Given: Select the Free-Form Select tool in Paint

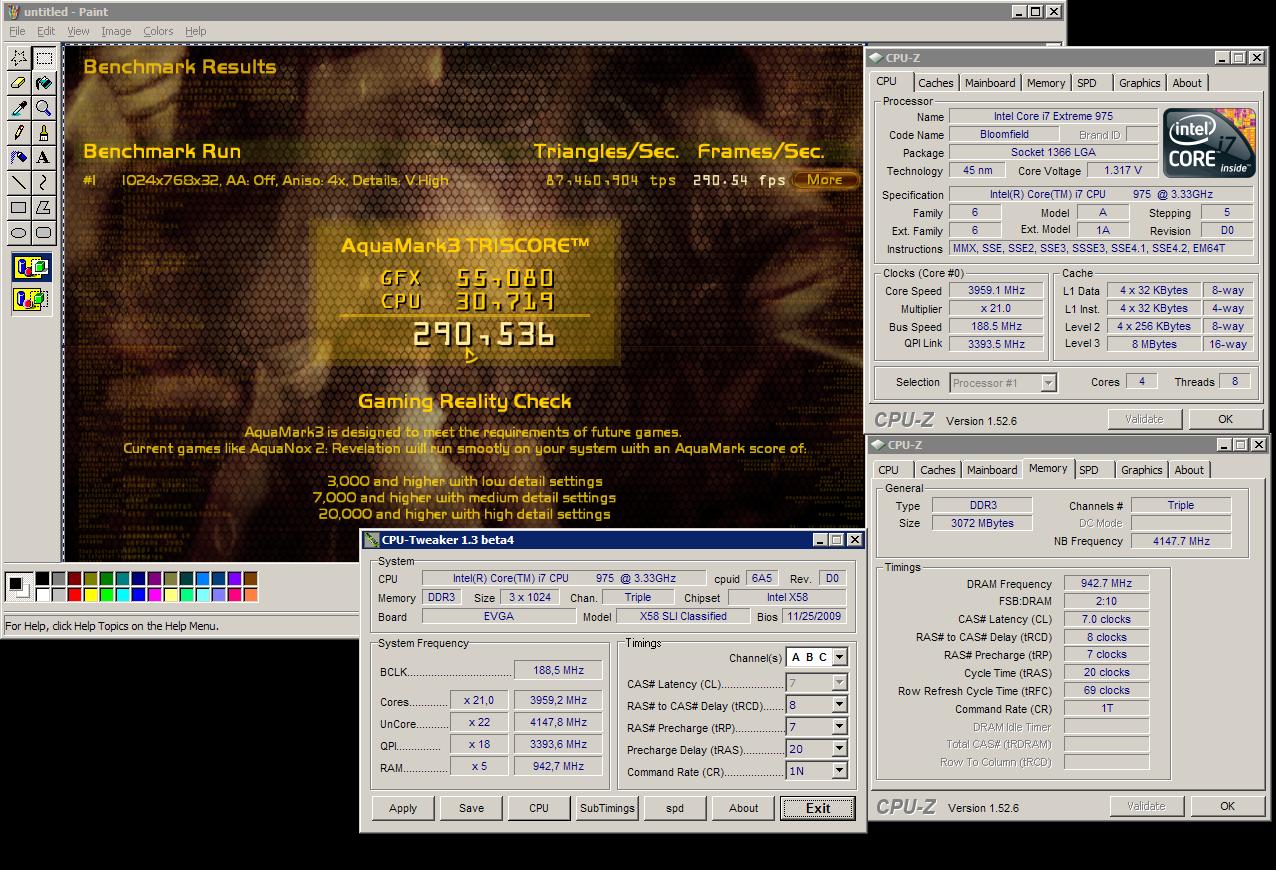Looking at the screenshot, I should [19, 58].
